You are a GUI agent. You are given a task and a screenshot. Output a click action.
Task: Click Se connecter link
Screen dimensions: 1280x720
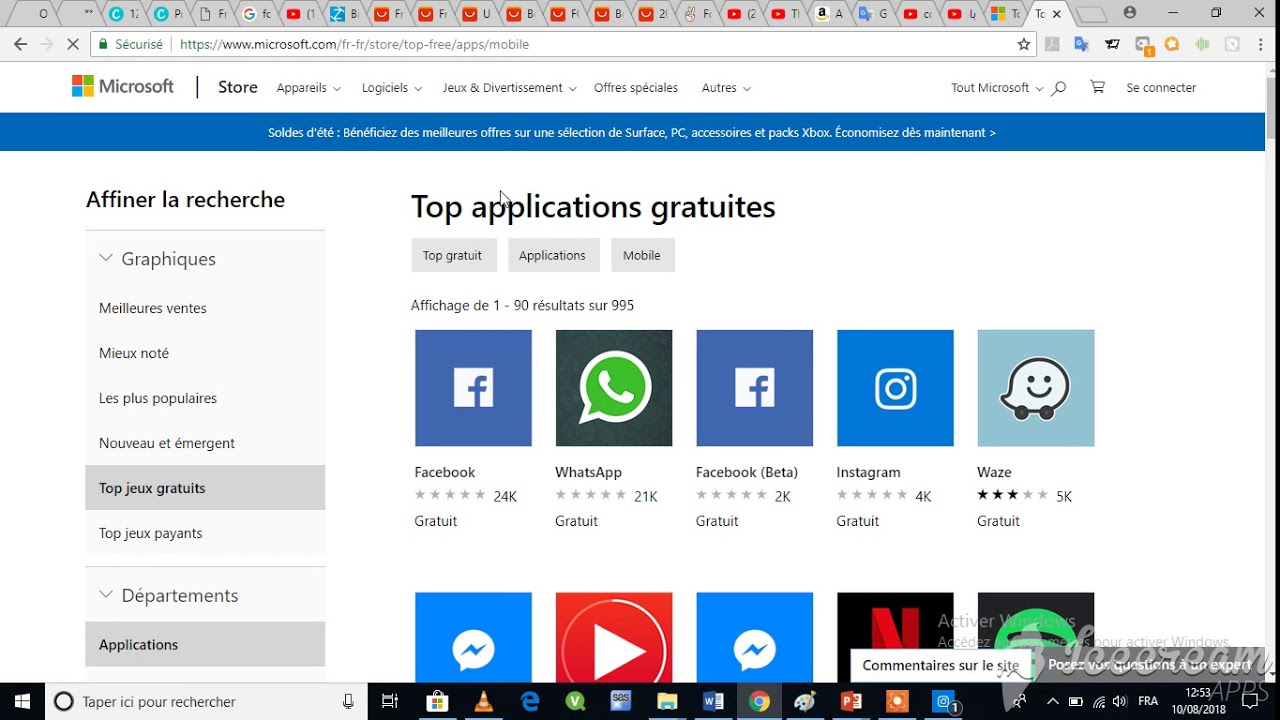click(x=1161, y=88)
